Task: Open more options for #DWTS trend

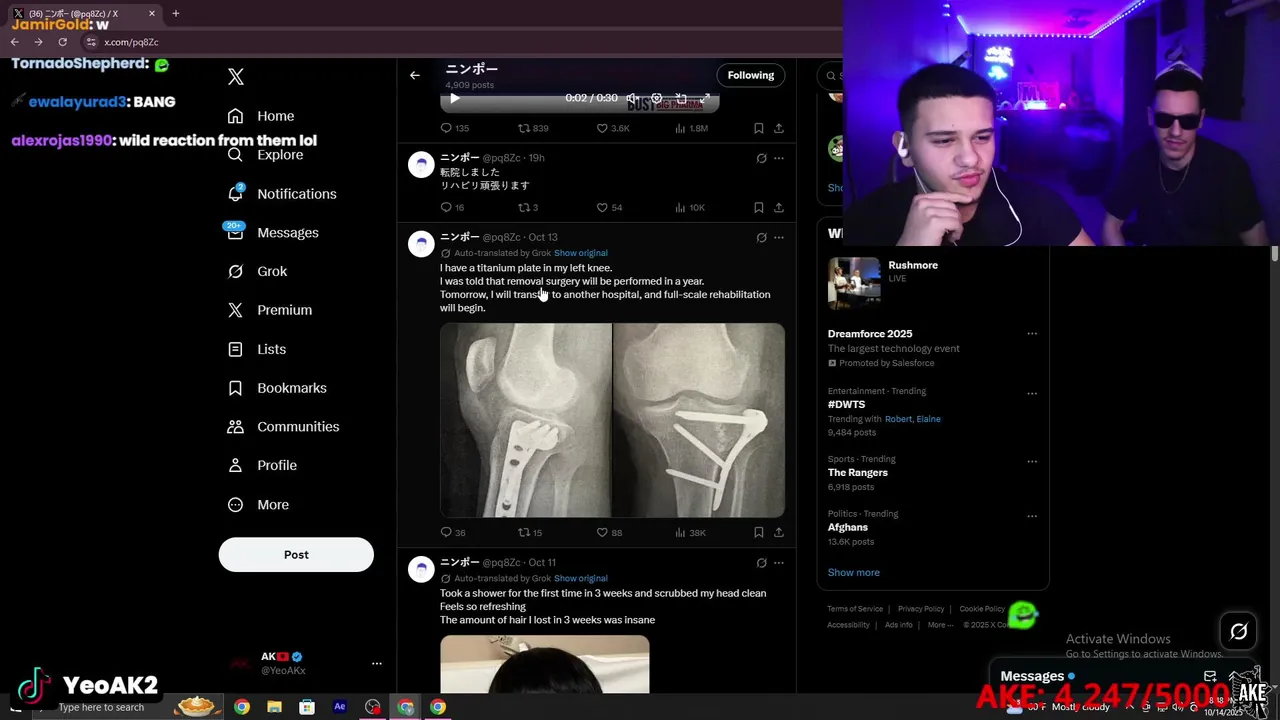Action: [1032, 392]
